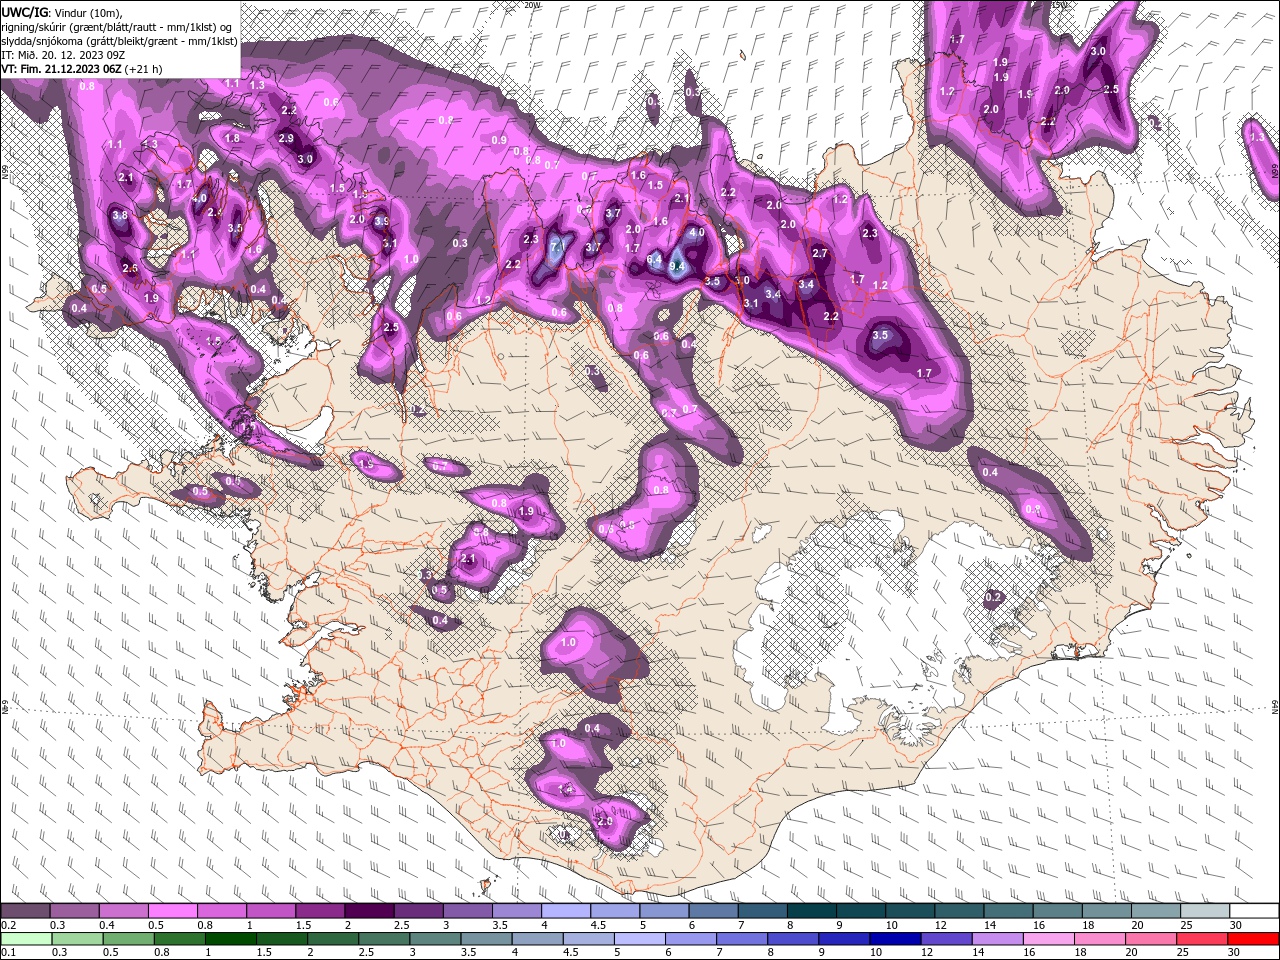Select the bright pink swatch between 0.5 and 0.8 in the upper legend
The width and height of the screenshot is (1280, 960).
(172, 911)
